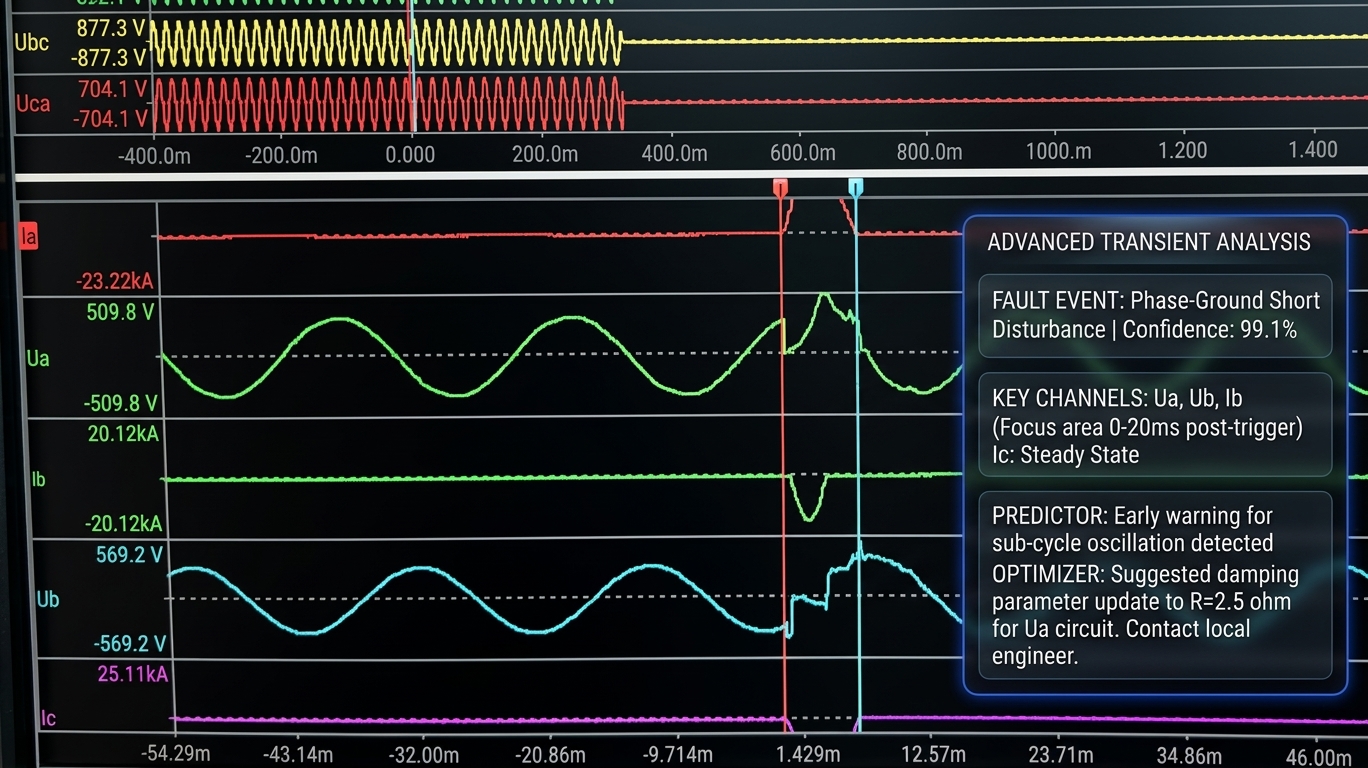Select the Ubc channel label

33,42
